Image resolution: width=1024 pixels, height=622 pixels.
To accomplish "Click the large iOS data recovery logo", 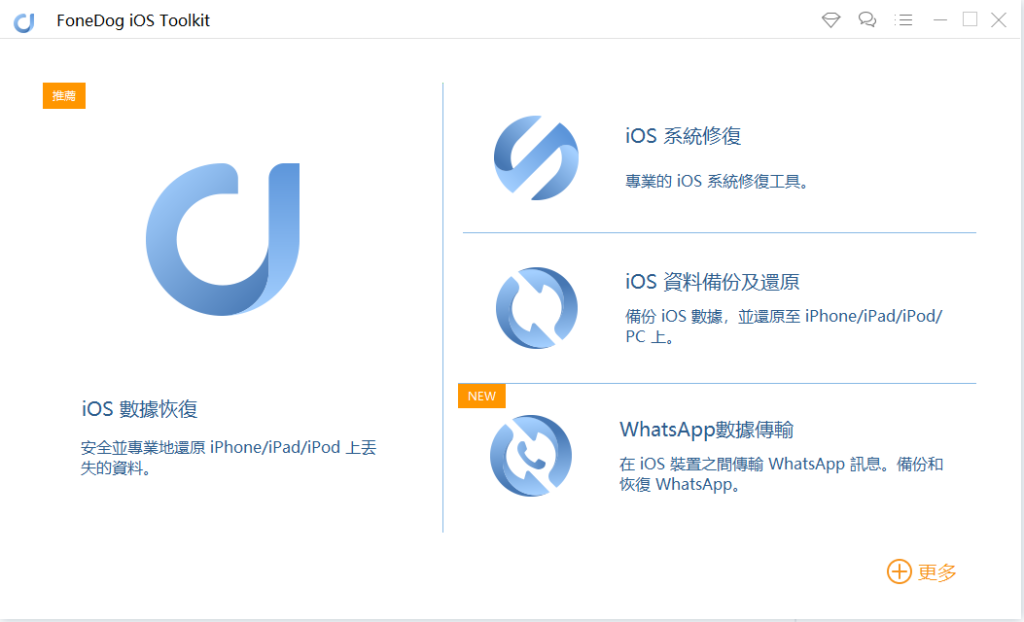I will 223,239.
